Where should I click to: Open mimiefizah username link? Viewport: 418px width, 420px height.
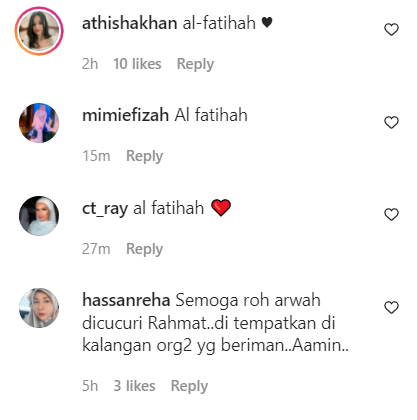126,115
